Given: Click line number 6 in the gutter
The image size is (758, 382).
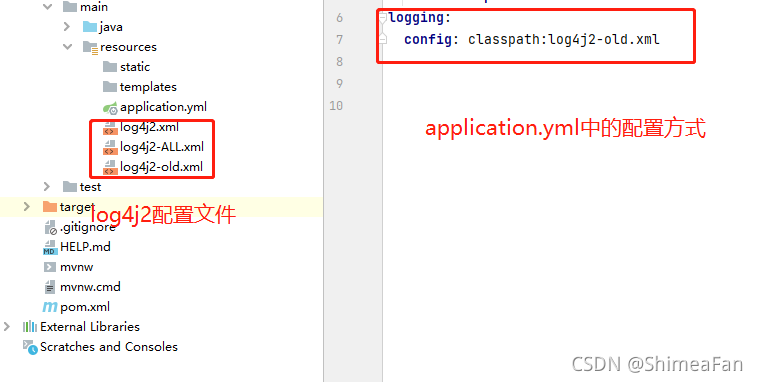Looking at the screenshot, I should [339, 18].
